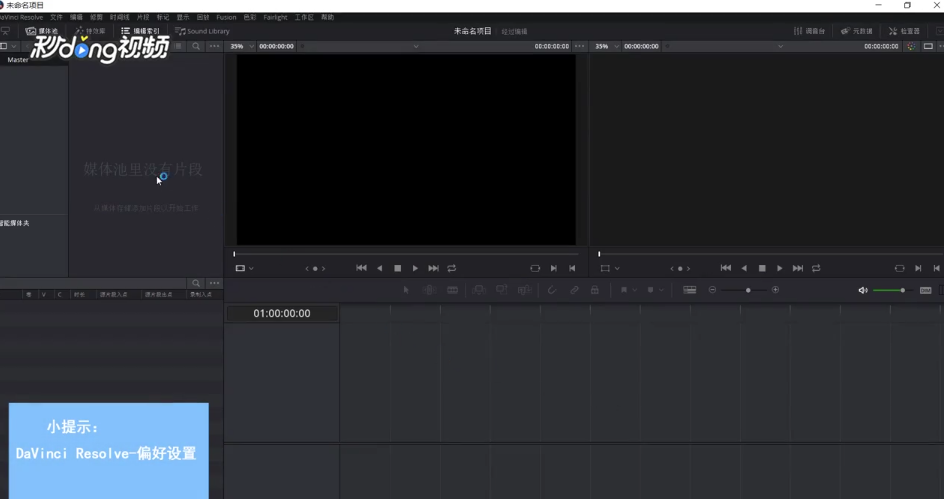
Task: Zoom in timeline with plus button
Action: point(775,290)
